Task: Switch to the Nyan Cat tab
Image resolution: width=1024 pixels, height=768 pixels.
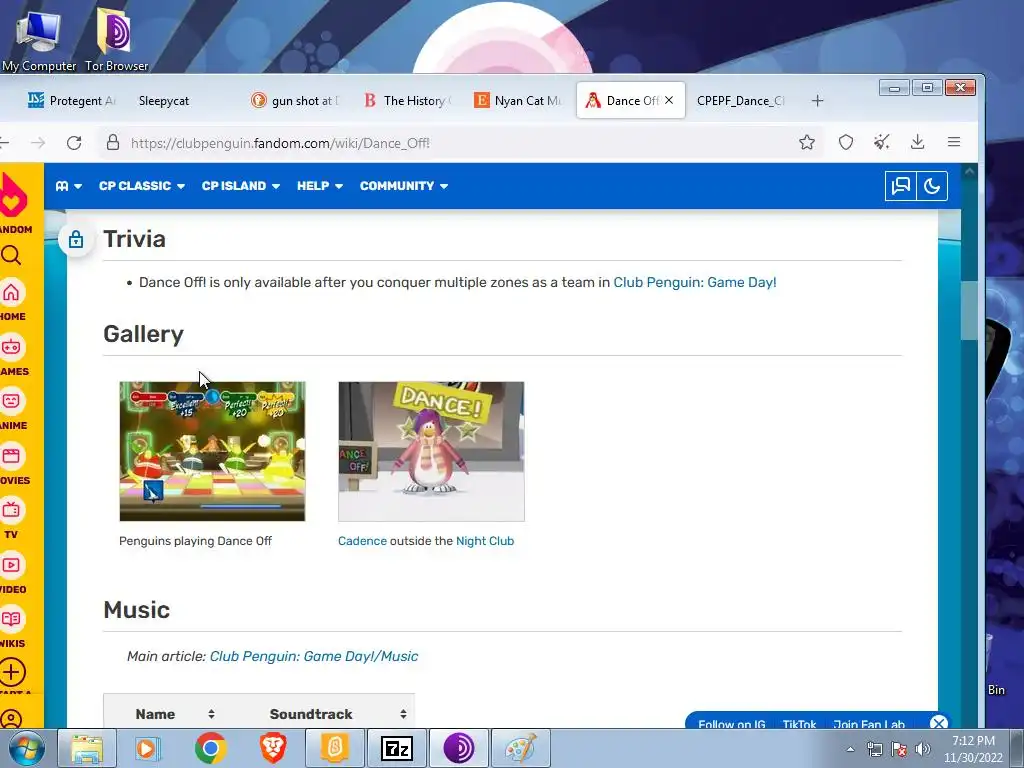Action: click(x=519, y=101)
